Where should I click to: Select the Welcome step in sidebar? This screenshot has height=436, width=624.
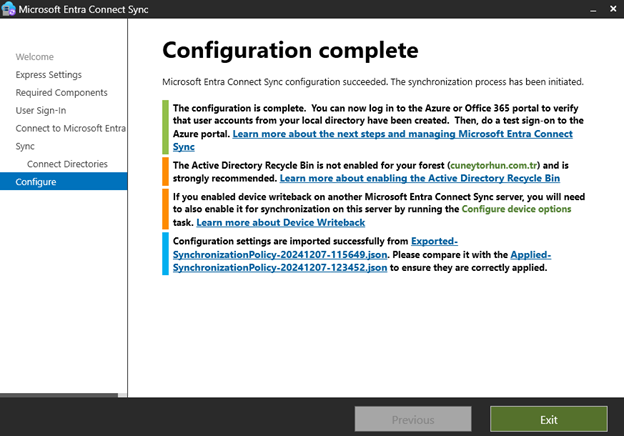(35, 57)
